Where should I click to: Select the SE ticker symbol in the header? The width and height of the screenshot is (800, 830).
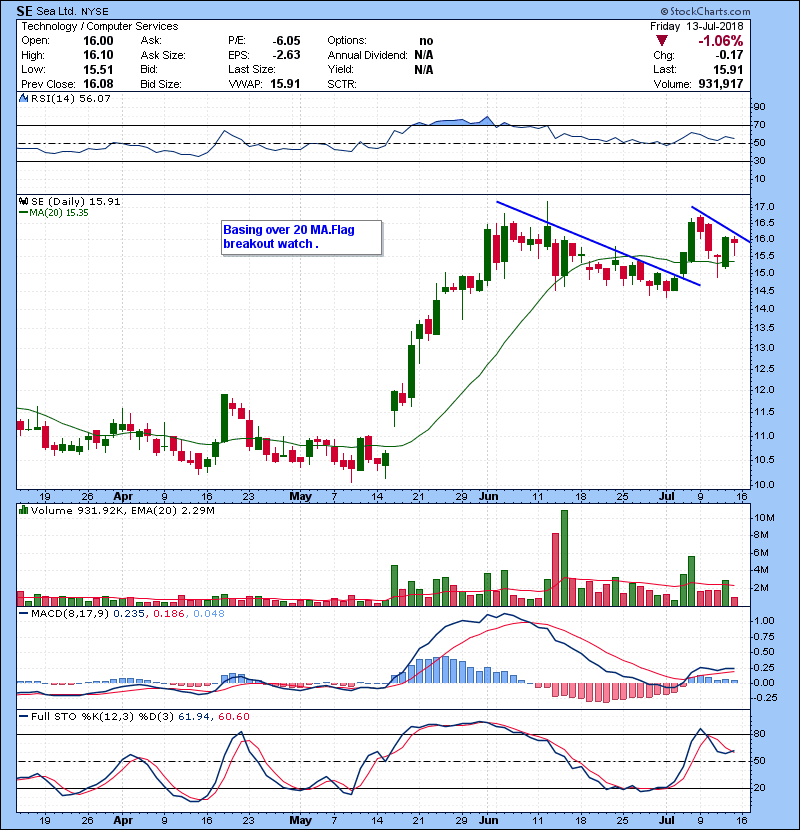click(x=24, y=11)
